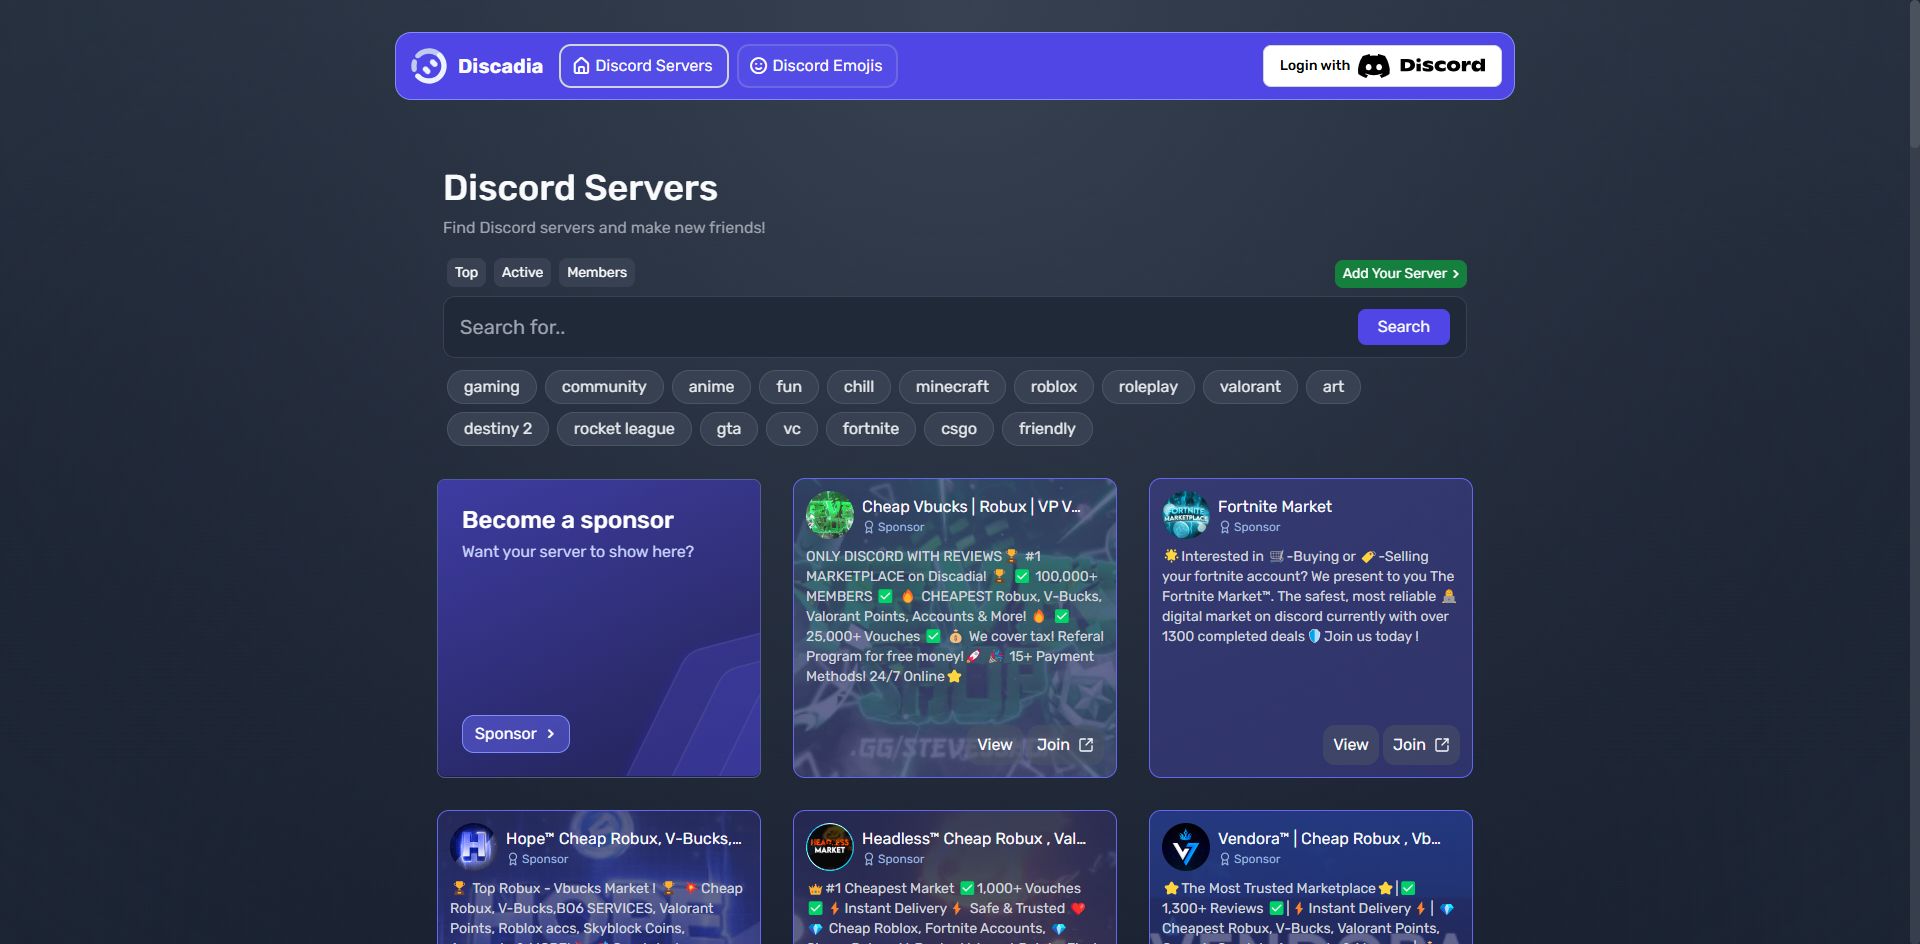Screen dimensions: 1920x944
Task: Click the Discadia logo icon
Action: (428, 66)
